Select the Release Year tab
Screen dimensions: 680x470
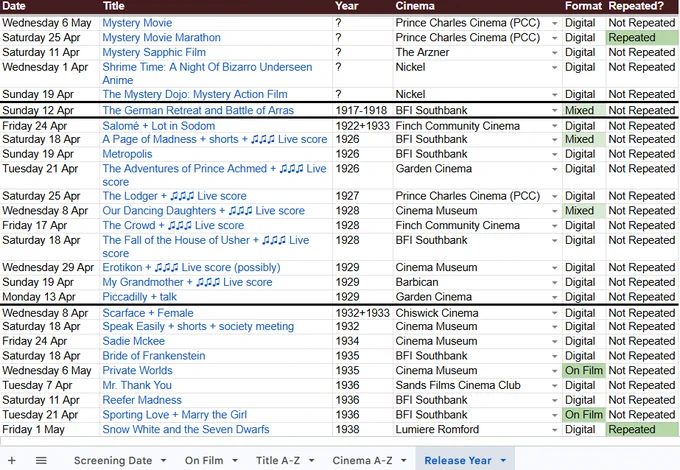pos(458,460)
